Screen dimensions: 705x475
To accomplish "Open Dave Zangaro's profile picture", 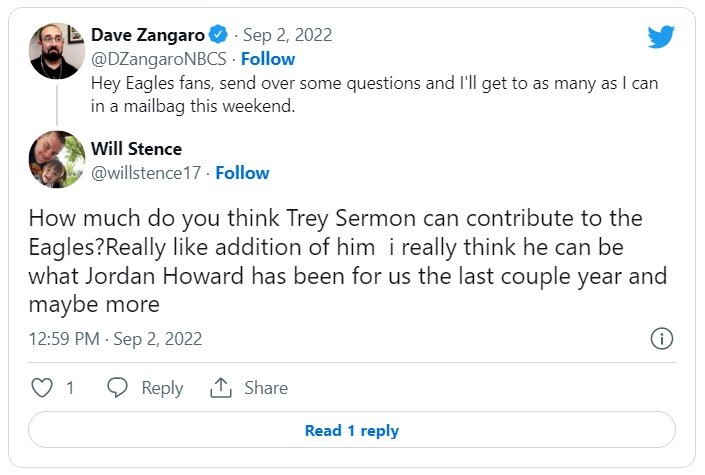I will [57, 48].
